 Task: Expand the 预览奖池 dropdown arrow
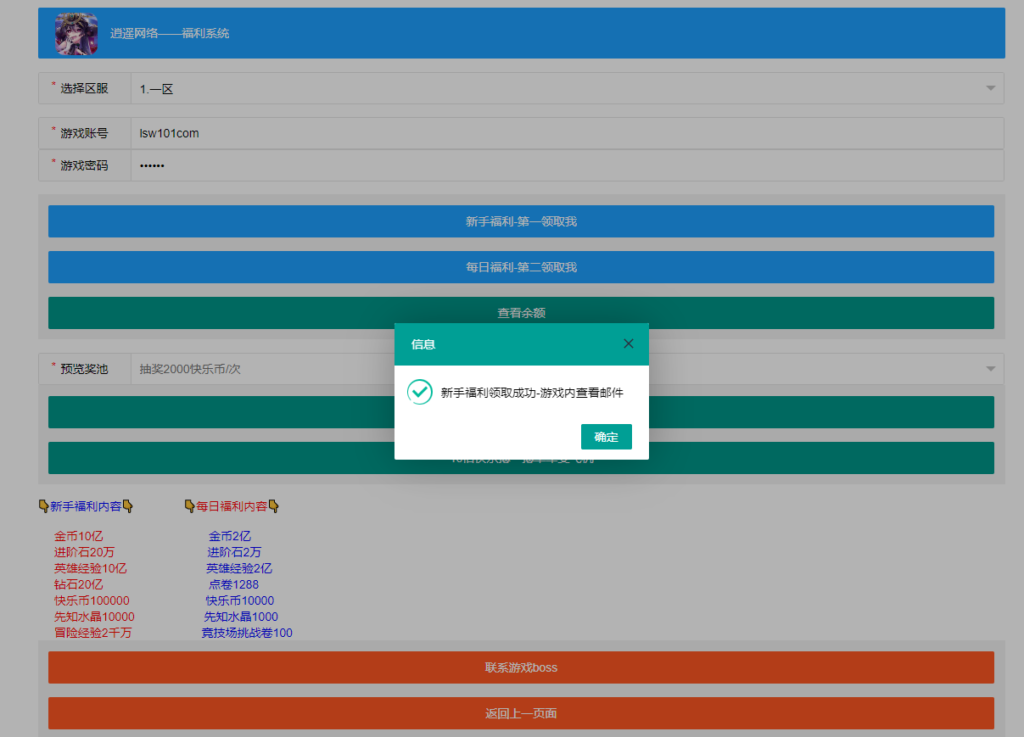[990, 369]
